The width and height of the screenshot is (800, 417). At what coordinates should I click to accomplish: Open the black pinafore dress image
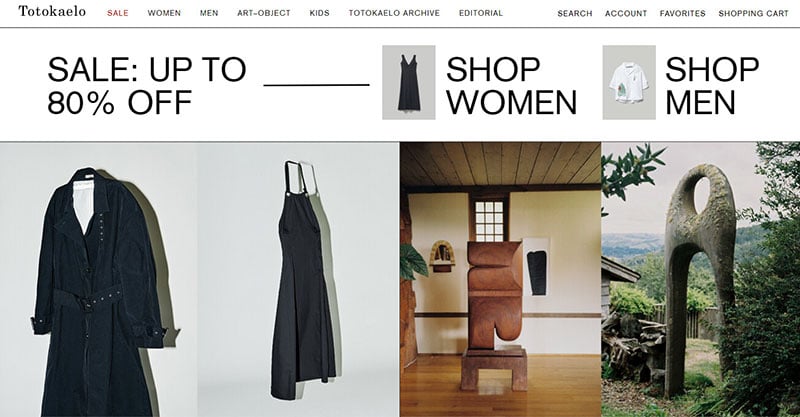[298, 279]
